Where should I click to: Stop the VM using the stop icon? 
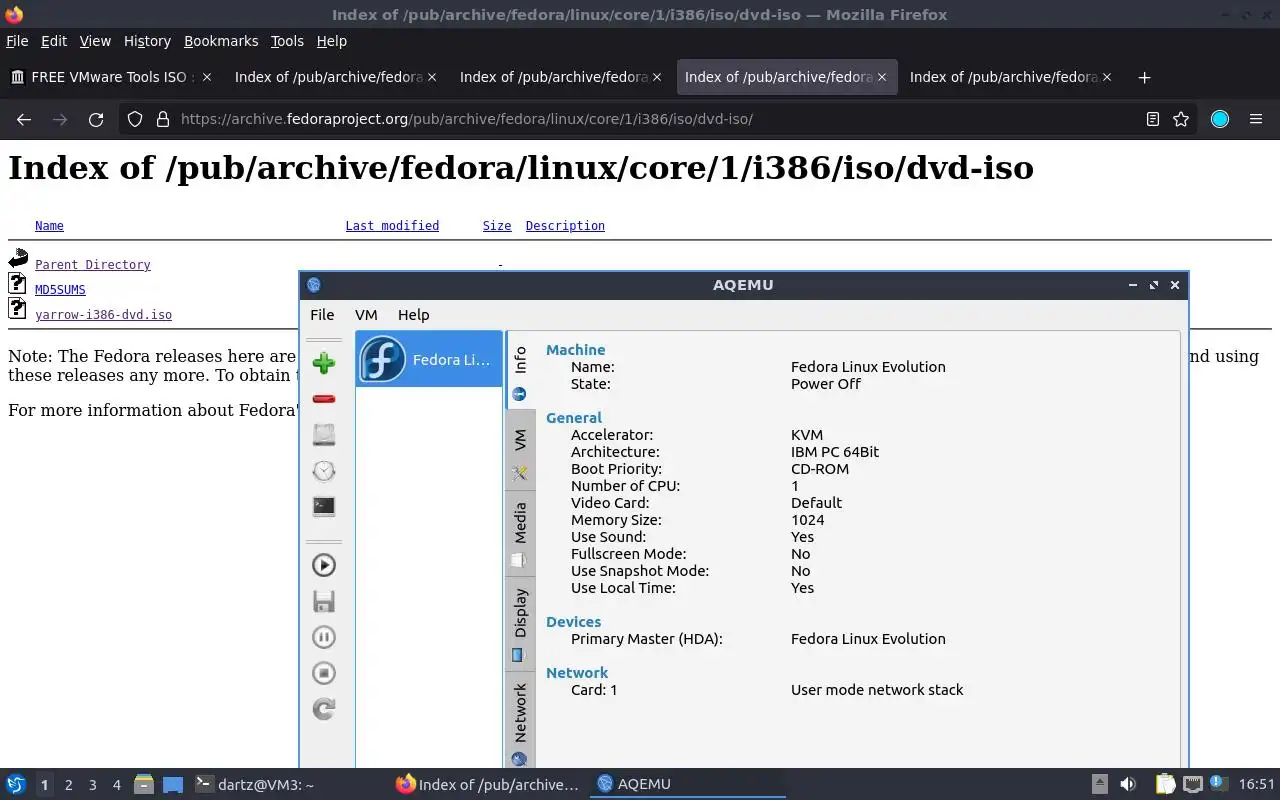323,673
